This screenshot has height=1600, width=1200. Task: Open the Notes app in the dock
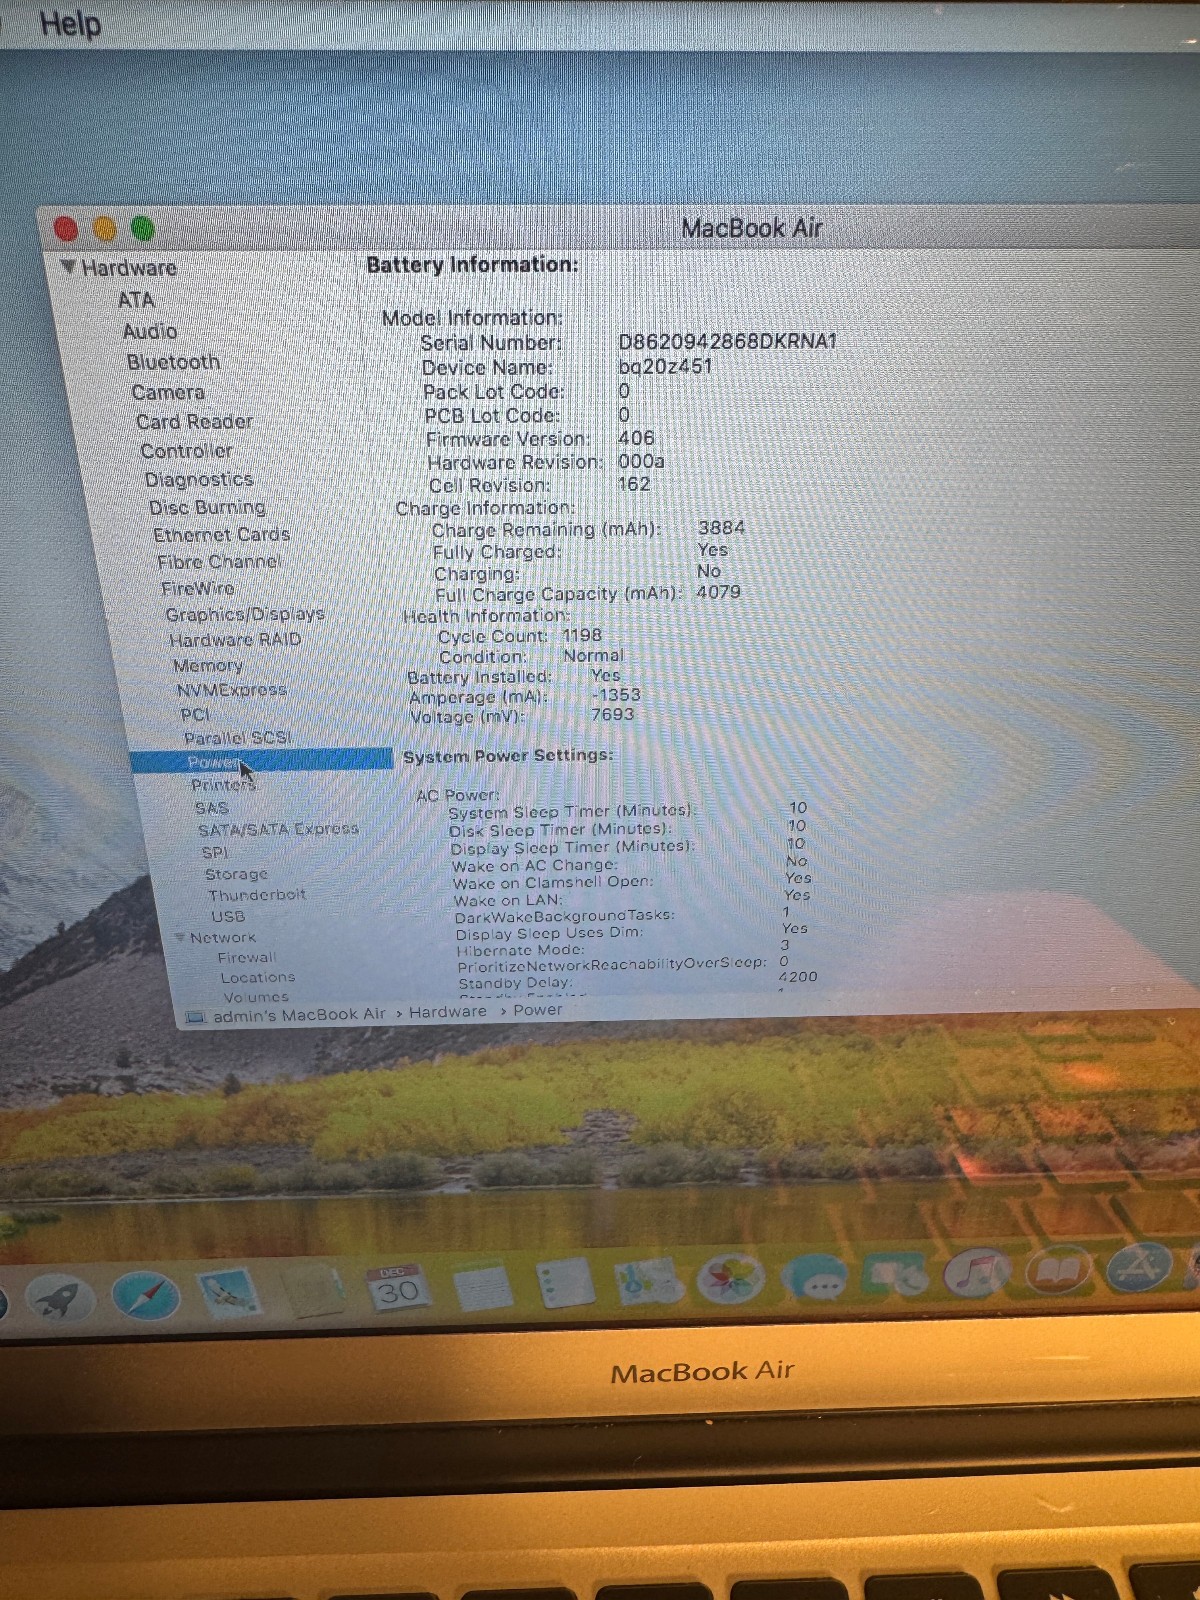click(x=483, y=1287)
